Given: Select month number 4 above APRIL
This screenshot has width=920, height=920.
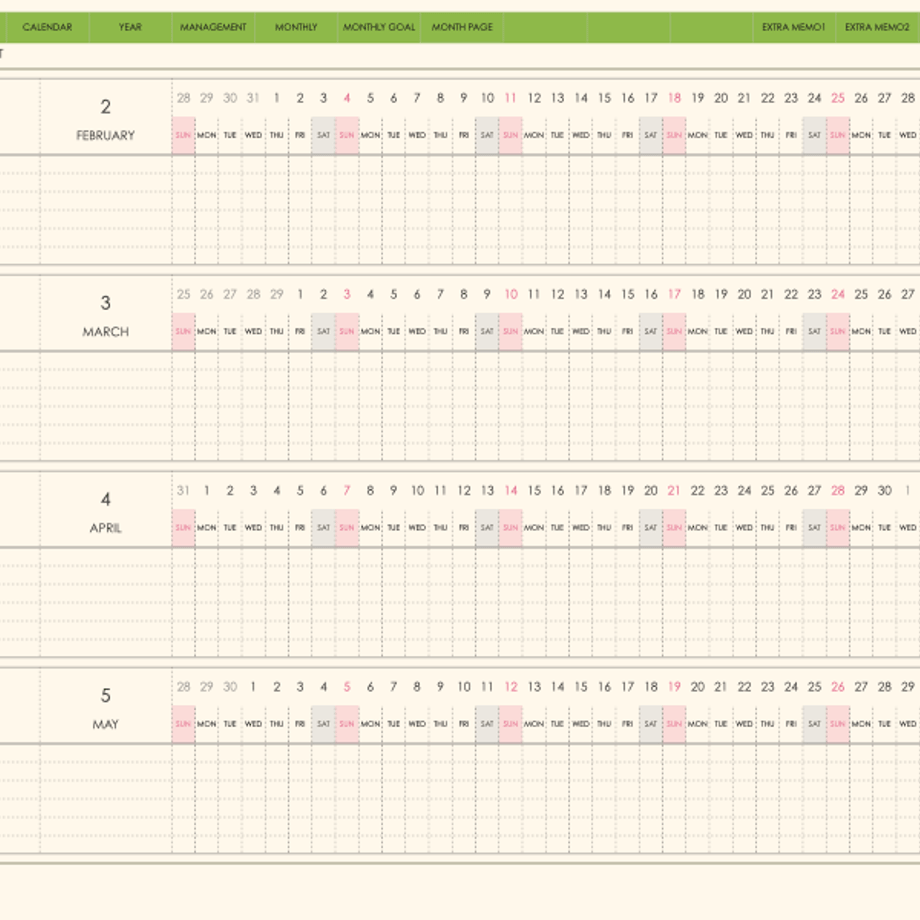Looking at the screenshot, I should pos(106,499).
